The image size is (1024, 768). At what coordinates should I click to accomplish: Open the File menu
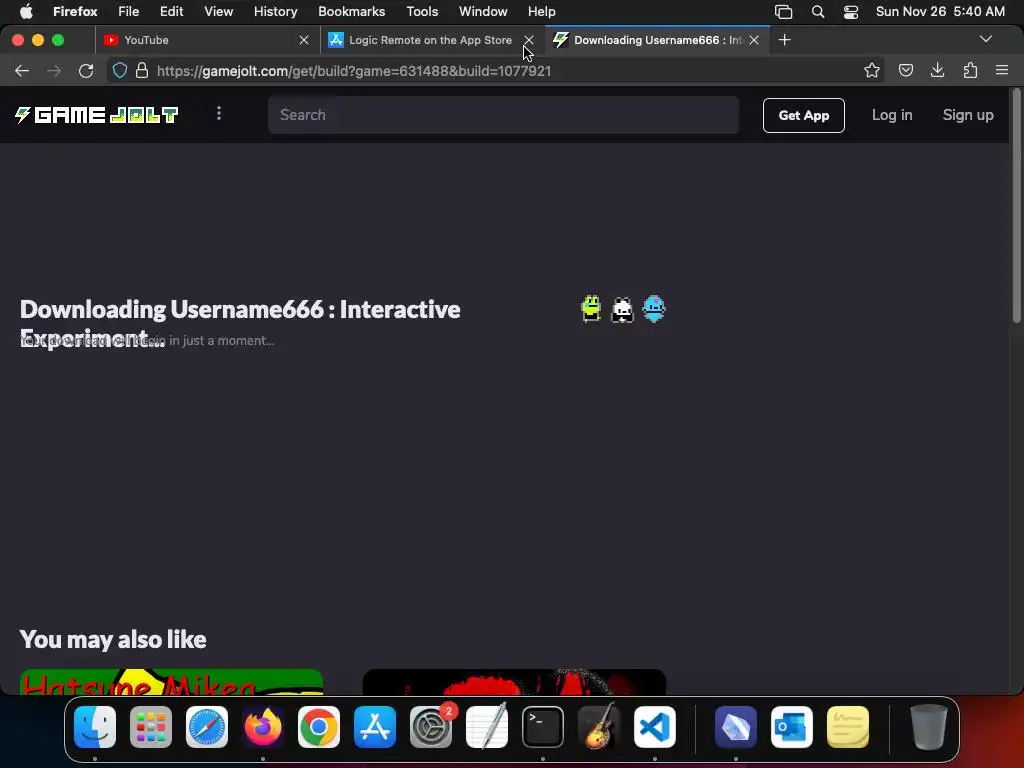[128, 11]
